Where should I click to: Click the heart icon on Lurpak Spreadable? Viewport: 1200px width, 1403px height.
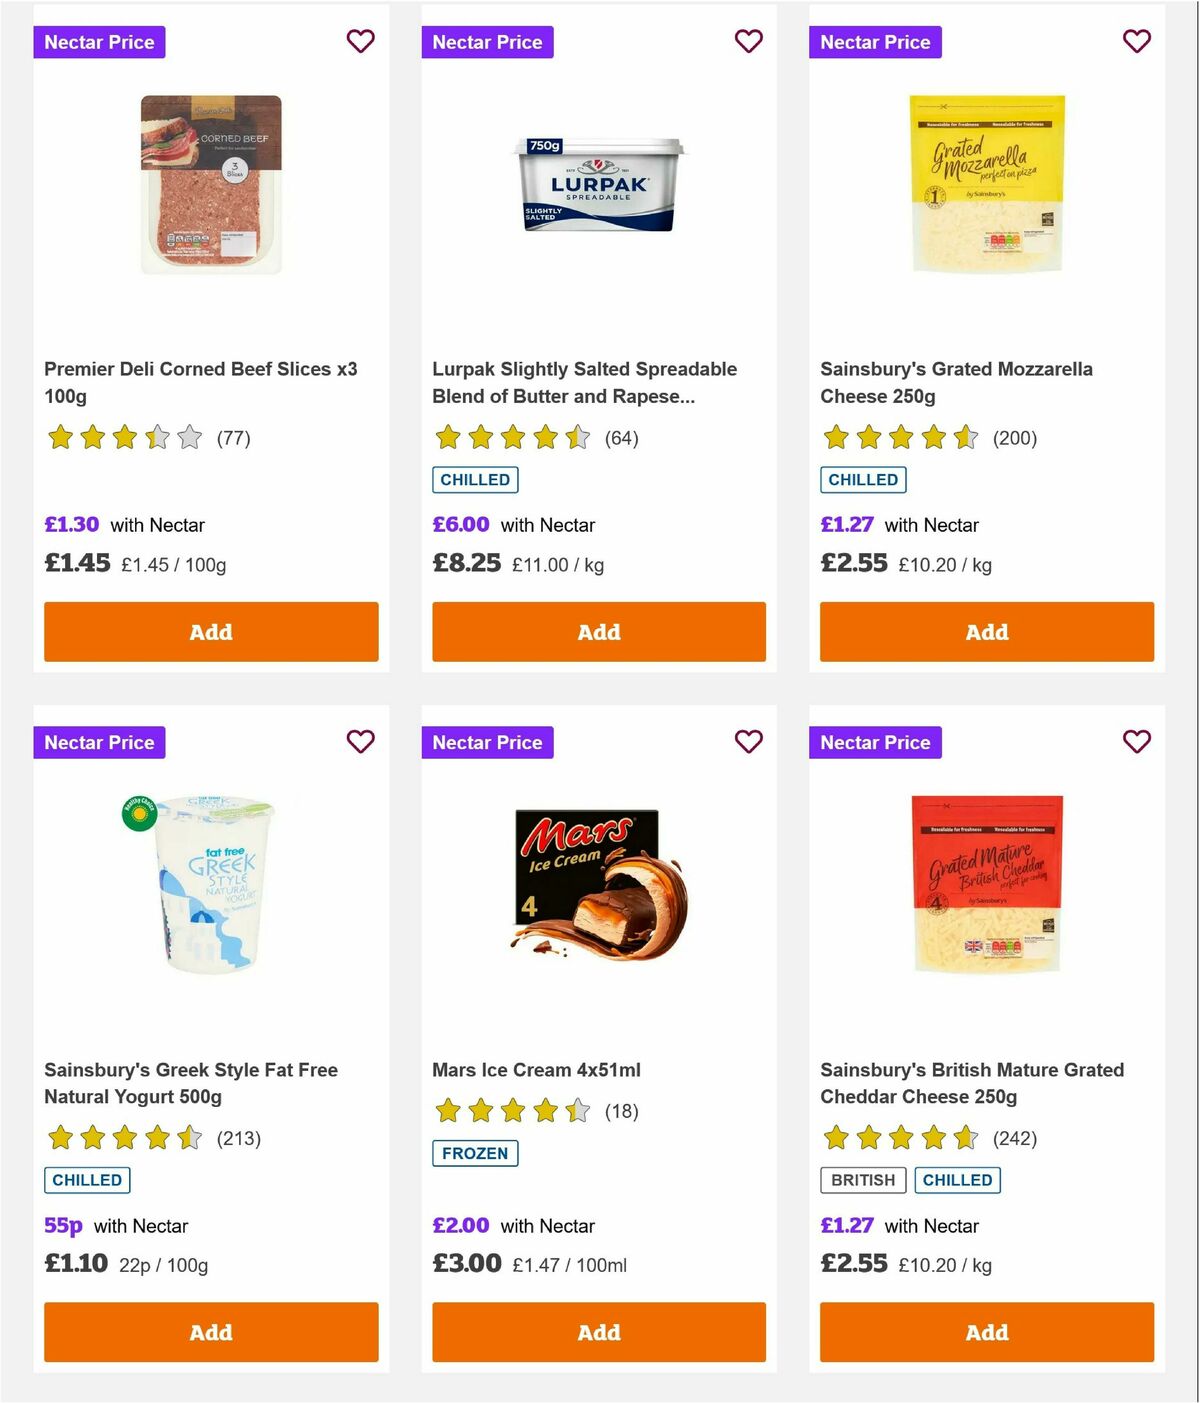748,41
